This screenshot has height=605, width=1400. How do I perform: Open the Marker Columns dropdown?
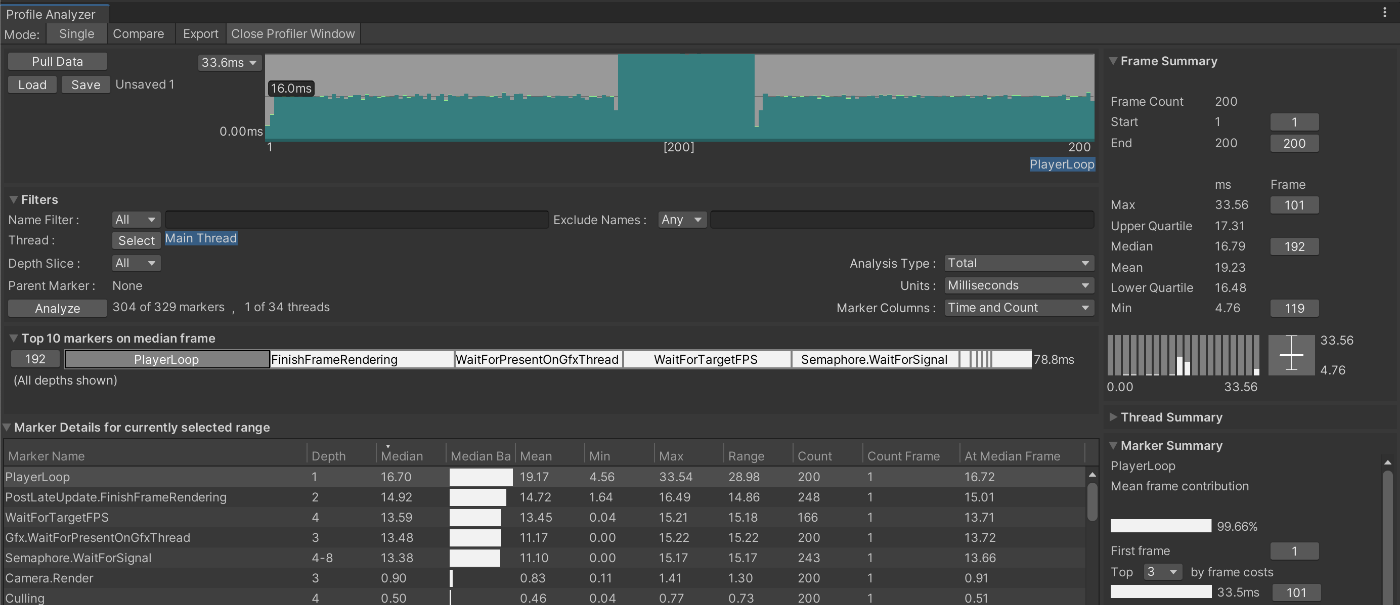point(1018,307)
